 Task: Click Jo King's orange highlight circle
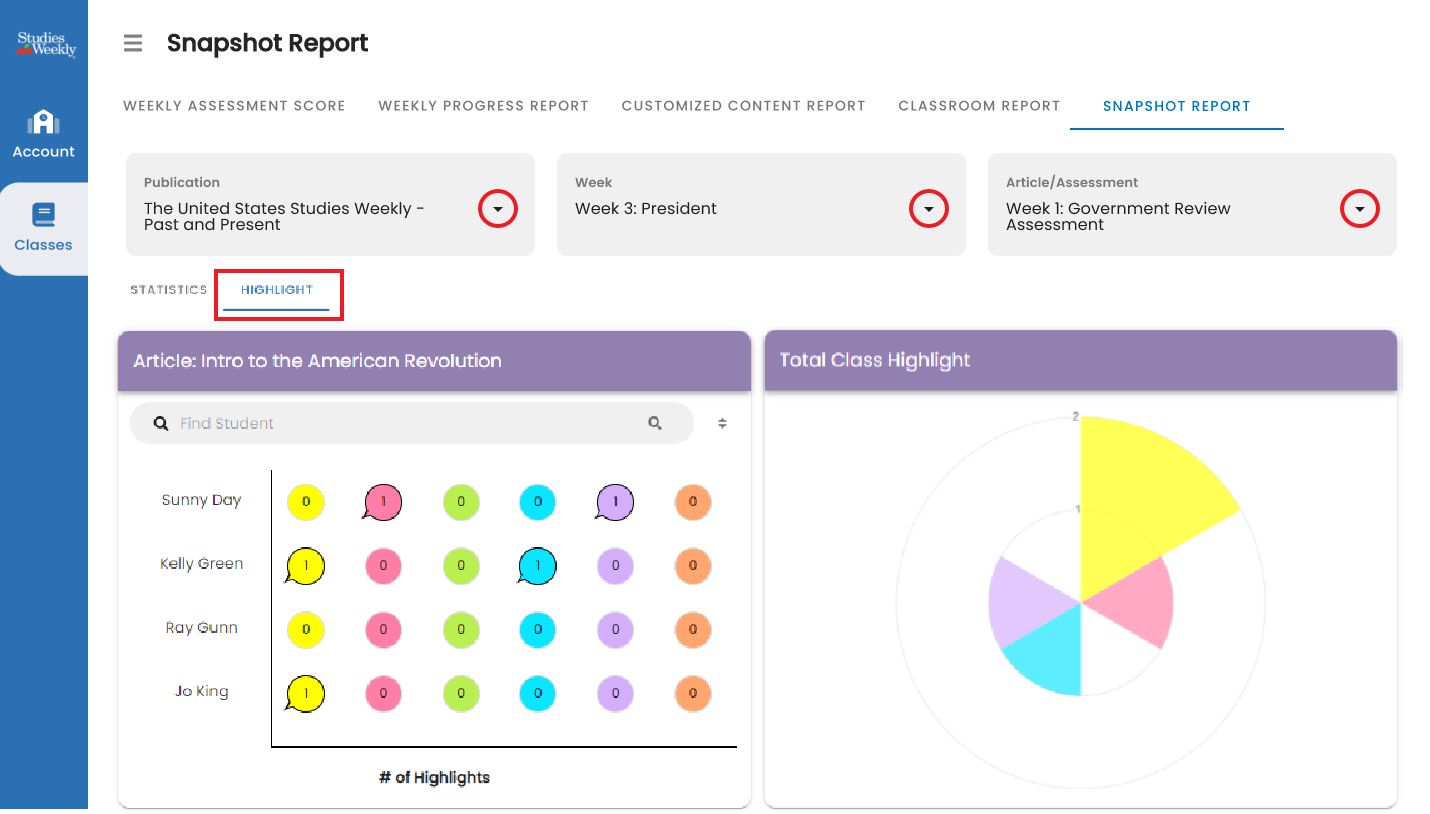pyautogui.click(x=693, y=693)
